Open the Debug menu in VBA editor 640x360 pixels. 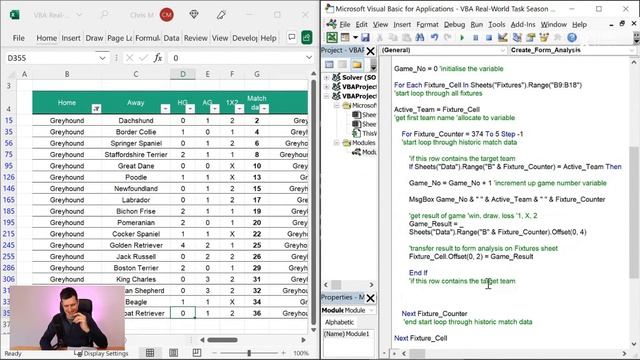pos(454,24)
